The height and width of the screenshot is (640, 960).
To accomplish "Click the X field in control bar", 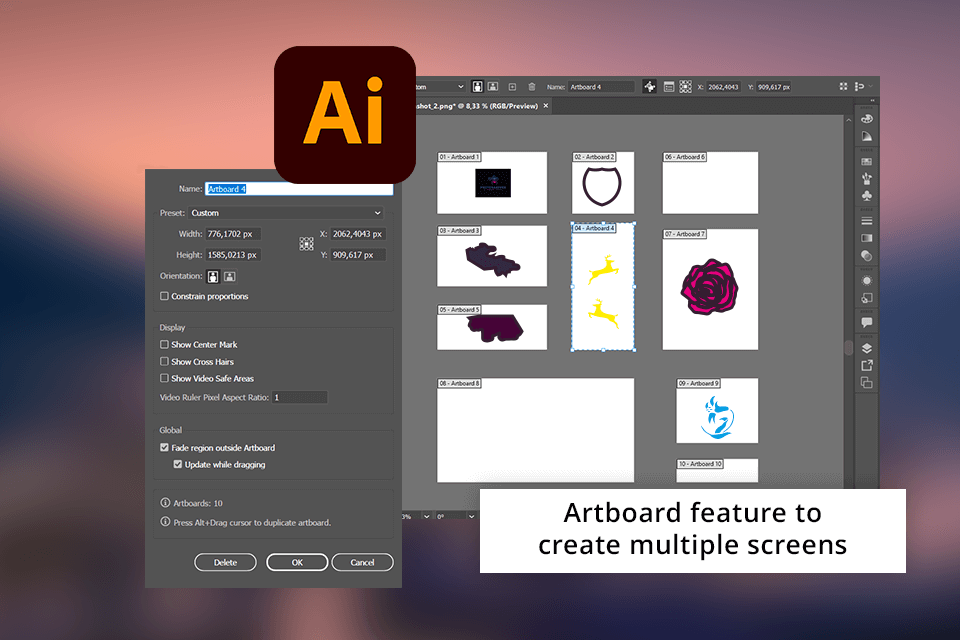I will point(724,87).
